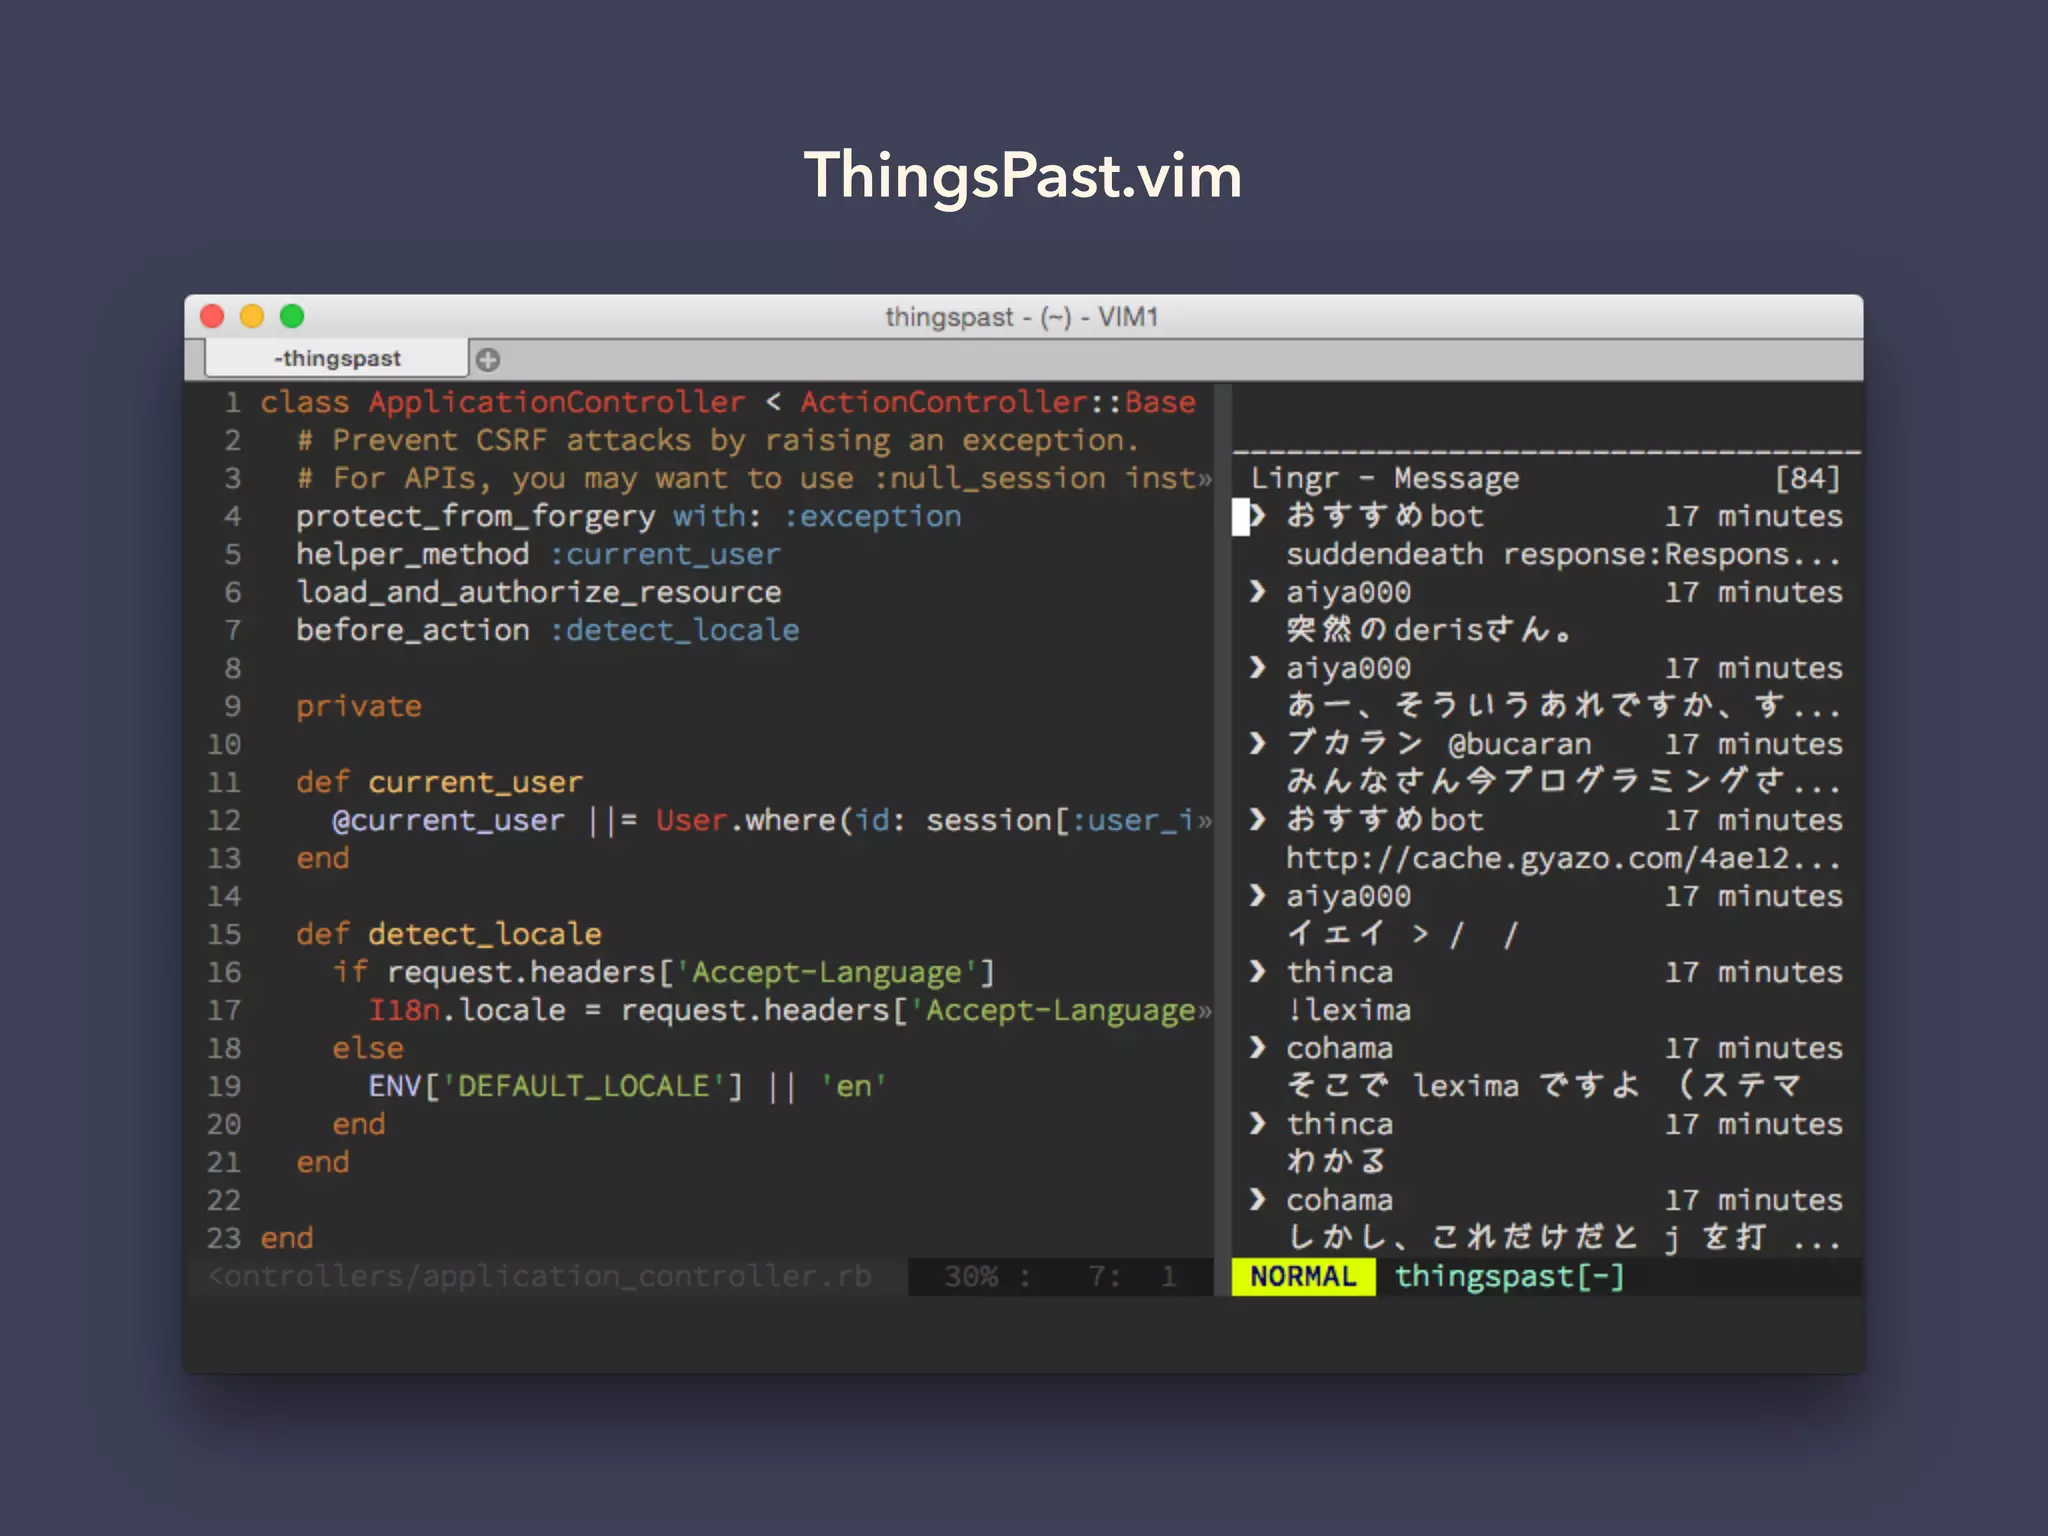Expand the aiya000 あー、そういう message chevron
Screen dimensions: 2048x1536
pos(1258,668)
